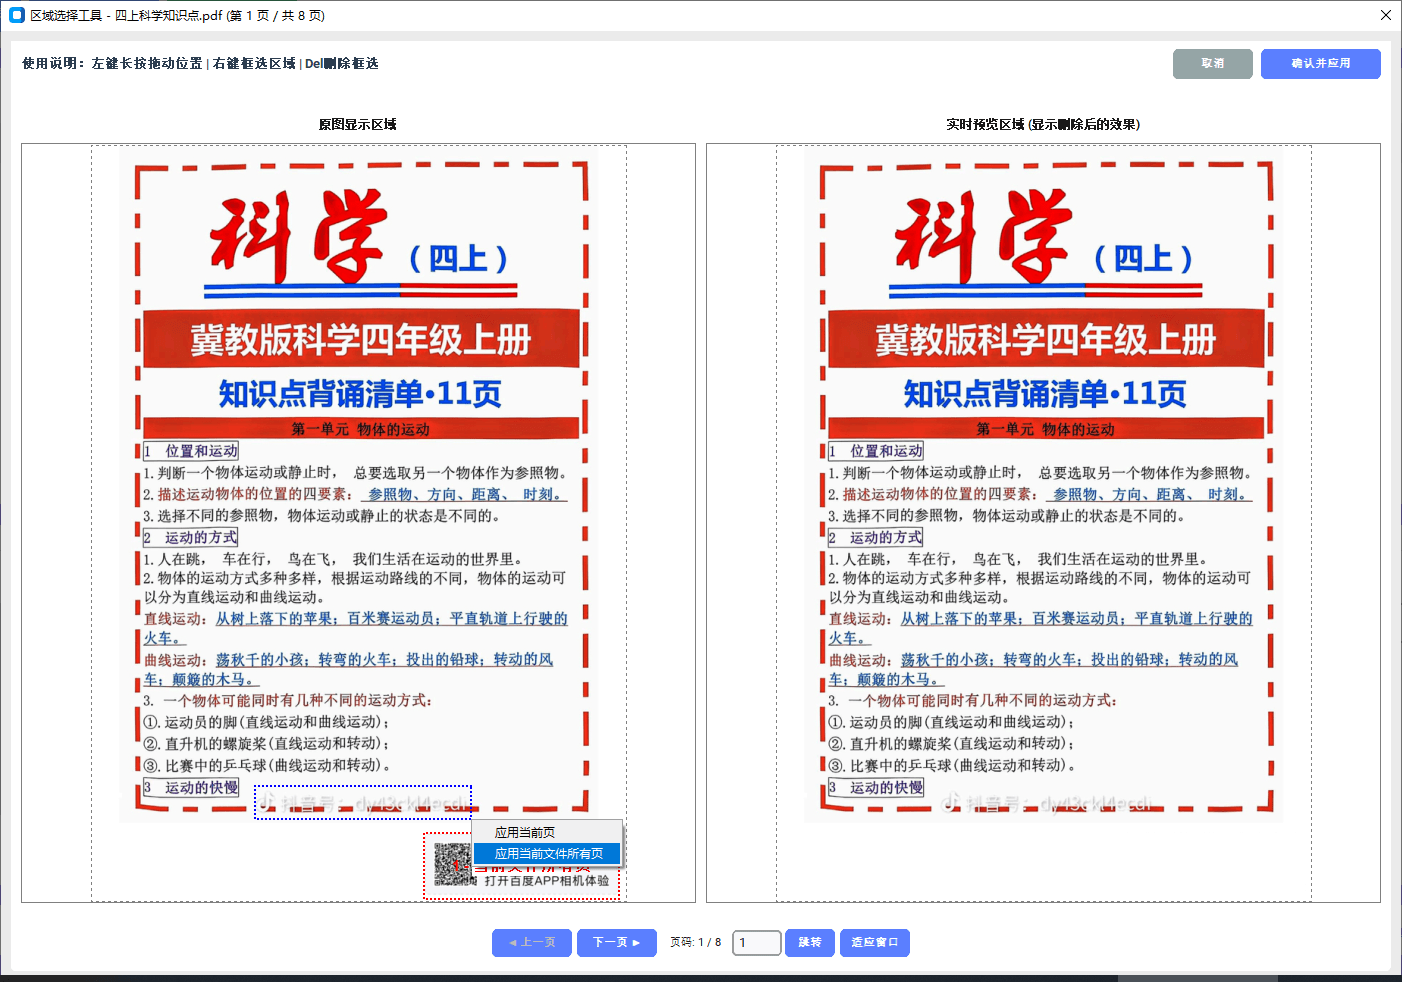This screenshot has height=982, width=1402.
Task: Click the 跳转 jump button
Action: pos(809,942)
